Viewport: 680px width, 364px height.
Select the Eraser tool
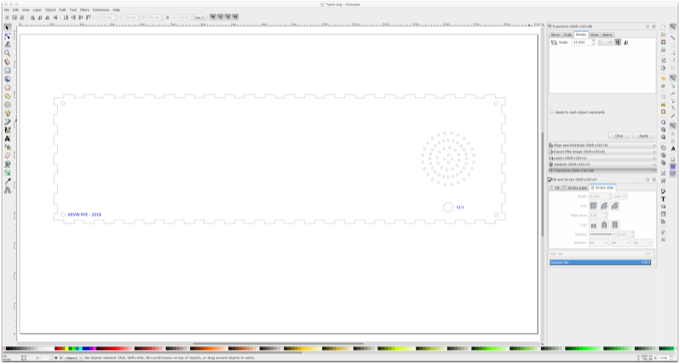[7, 155]
